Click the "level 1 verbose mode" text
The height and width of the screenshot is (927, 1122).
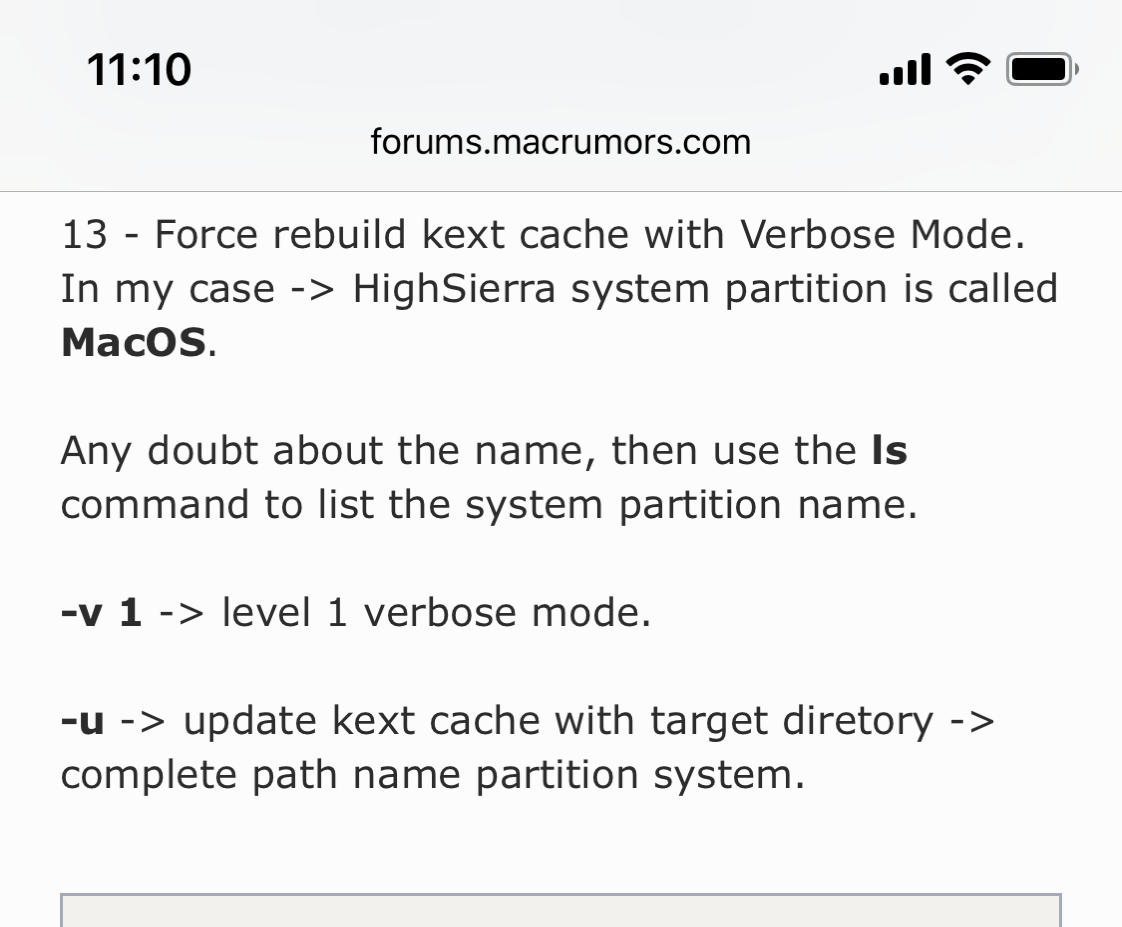click(x=436, y=612)
